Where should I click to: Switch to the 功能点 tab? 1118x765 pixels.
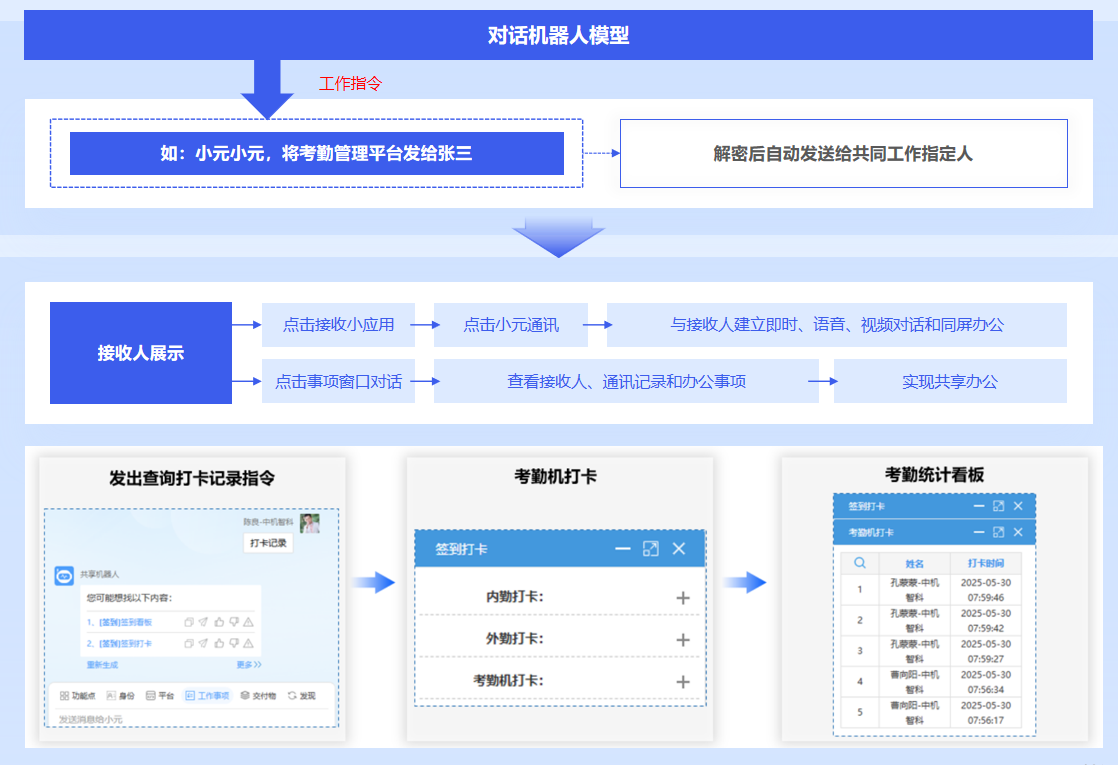77,695
